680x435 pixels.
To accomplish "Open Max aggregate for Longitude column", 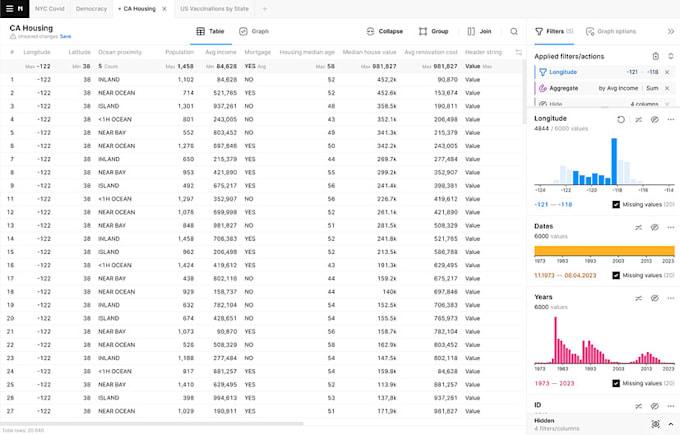I will pos(38,66).
